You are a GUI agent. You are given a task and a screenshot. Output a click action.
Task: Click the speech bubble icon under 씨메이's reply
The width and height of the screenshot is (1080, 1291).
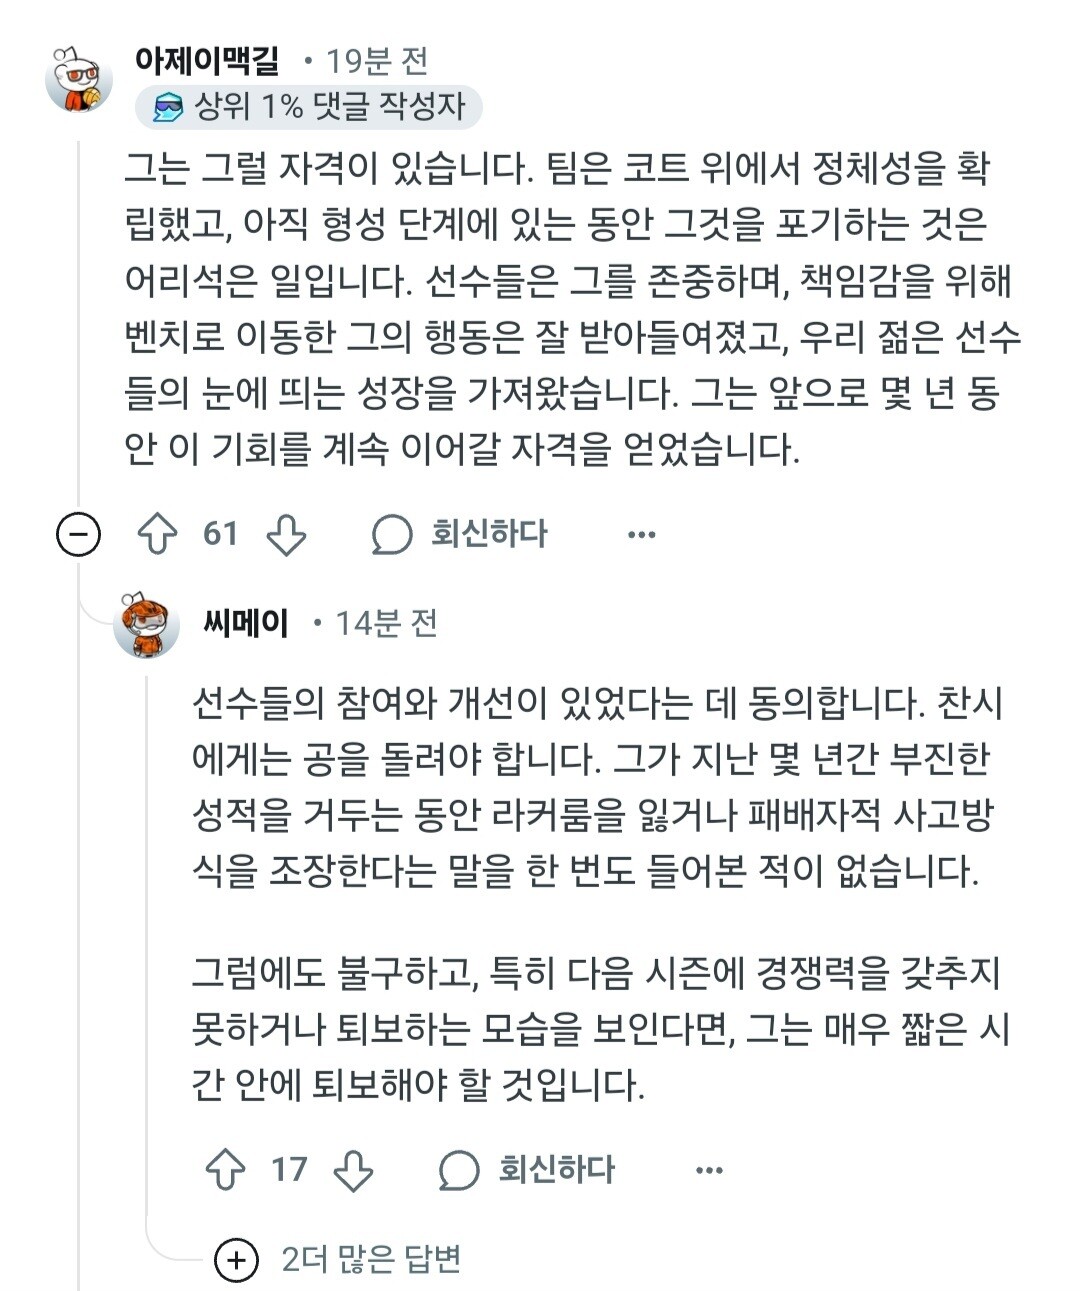pyautogui.click(x=459, y=1170)
